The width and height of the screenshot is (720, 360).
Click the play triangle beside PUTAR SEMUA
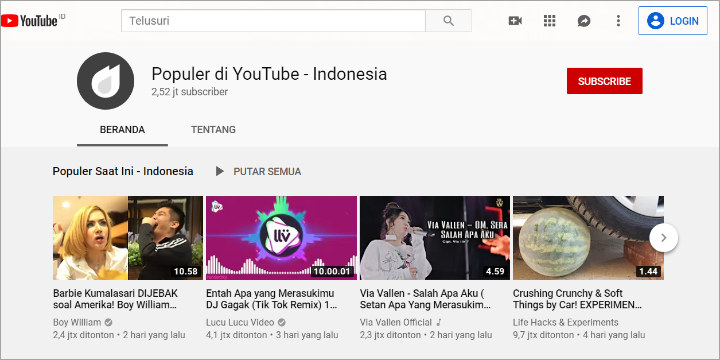coord(219,171)
